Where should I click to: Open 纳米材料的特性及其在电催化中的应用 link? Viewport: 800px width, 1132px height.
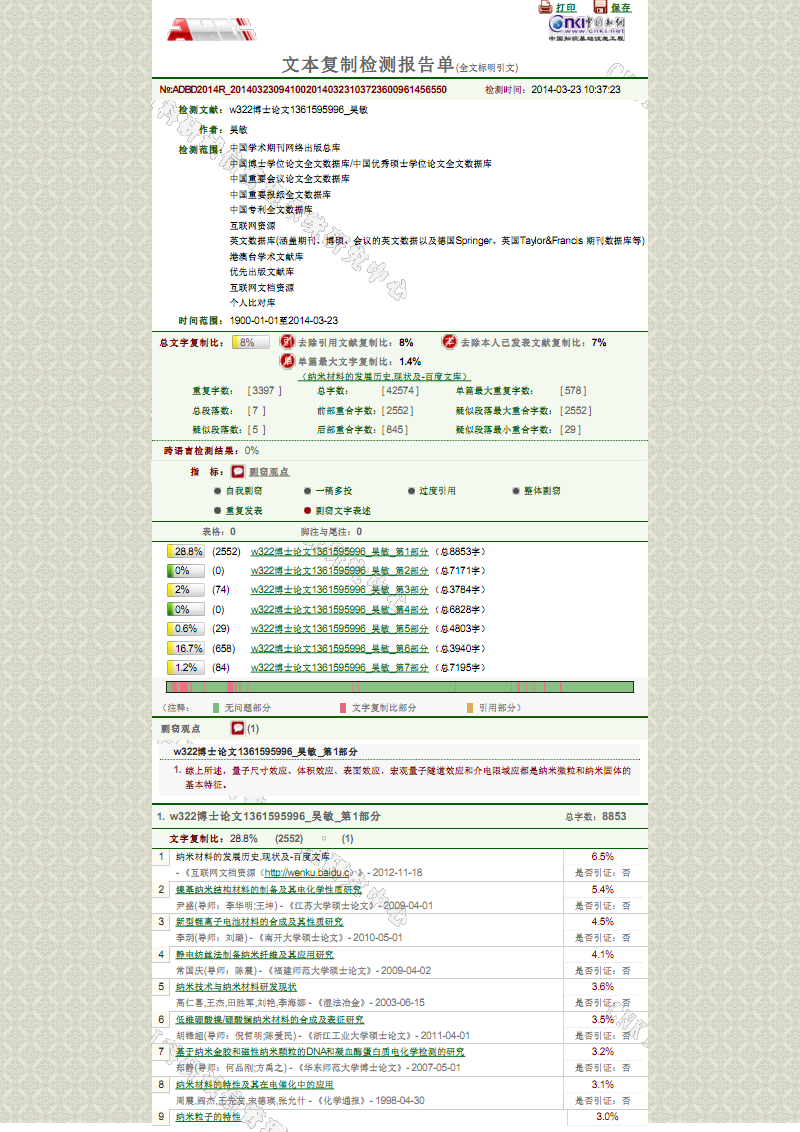pos(255,1084)
